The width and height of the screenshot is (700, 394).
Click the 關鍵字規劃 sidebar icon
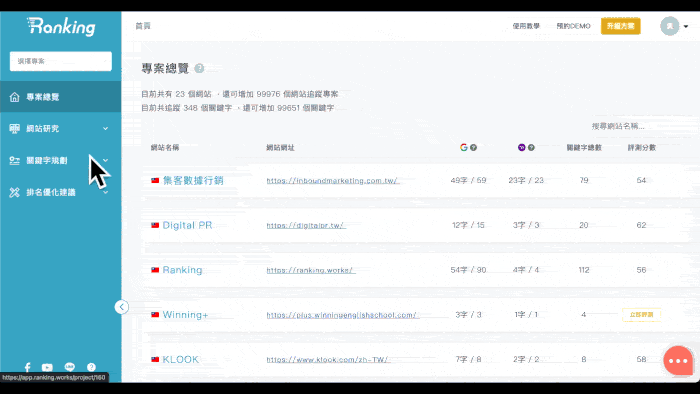click(15, 161)
